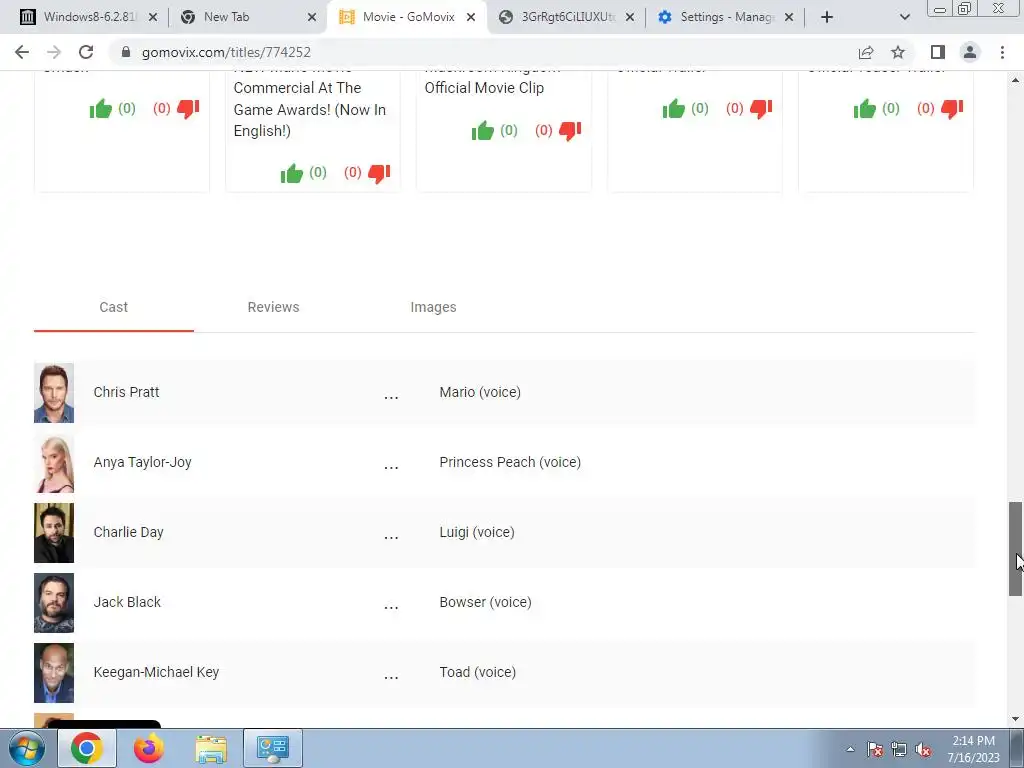
Task: Open the Keegan-Michael Key name link
Action: point(156,672)
